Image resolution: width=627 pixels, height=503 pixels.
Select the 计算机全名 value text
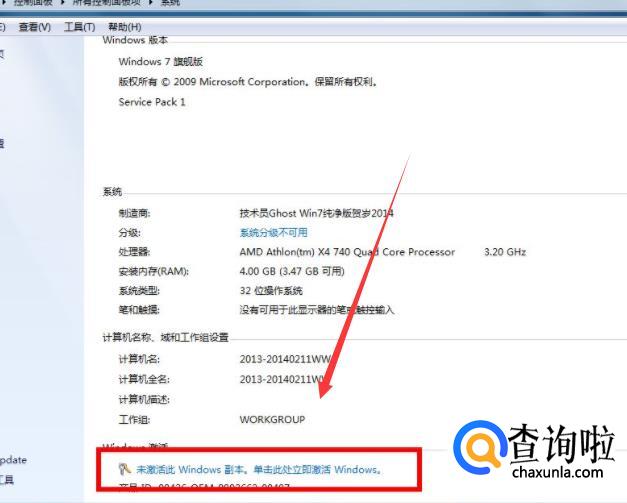point(282,379)
